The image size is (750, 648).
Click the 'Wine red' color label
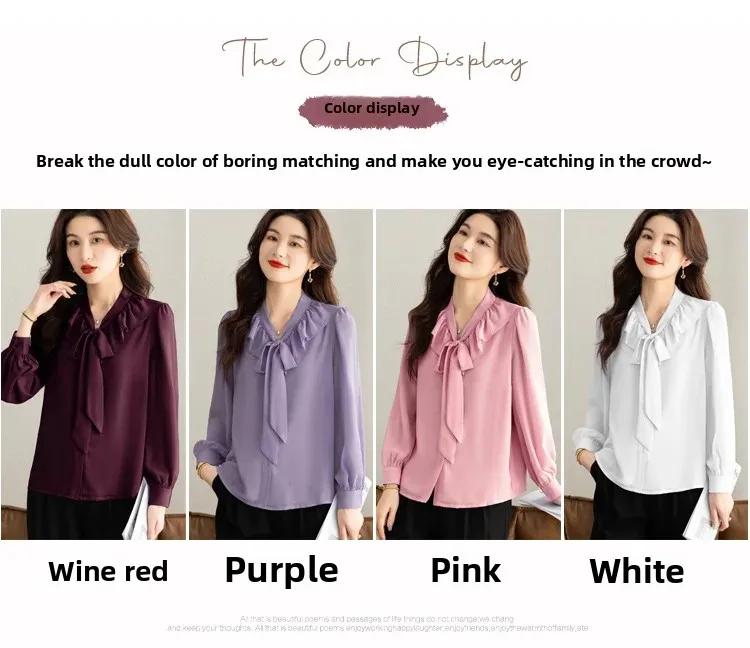[x=109, y=571]
